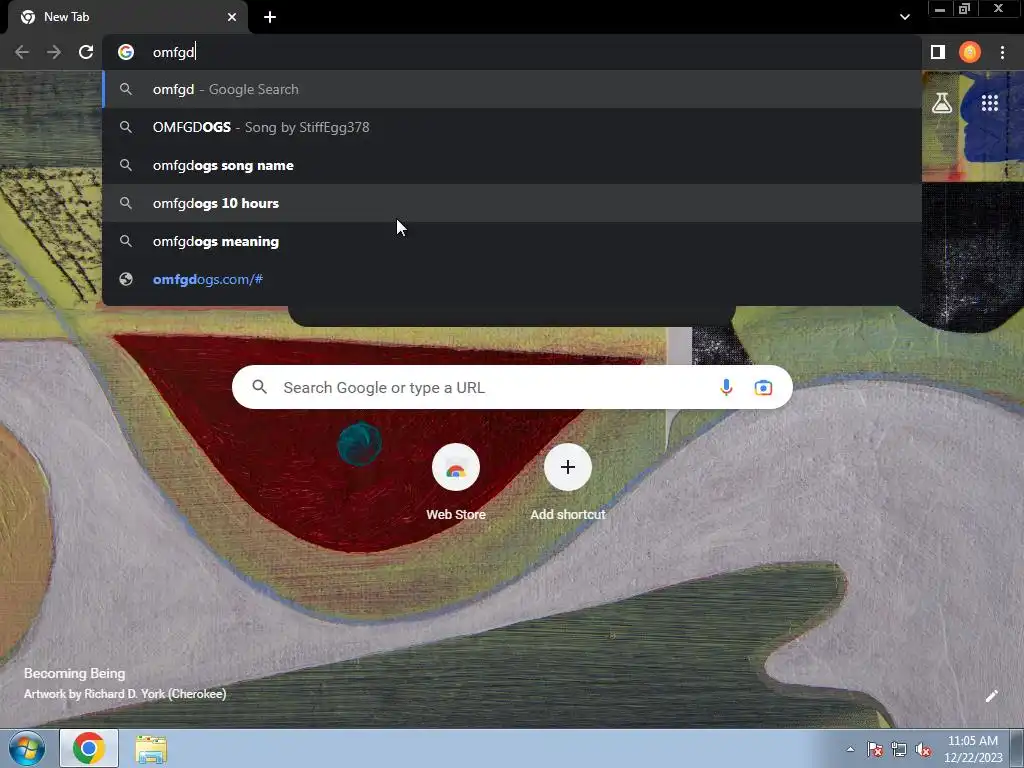The width and height of the screenshot is (1024, 768).
Task: Focus the address bar containing omfgd
Action: 511,52
